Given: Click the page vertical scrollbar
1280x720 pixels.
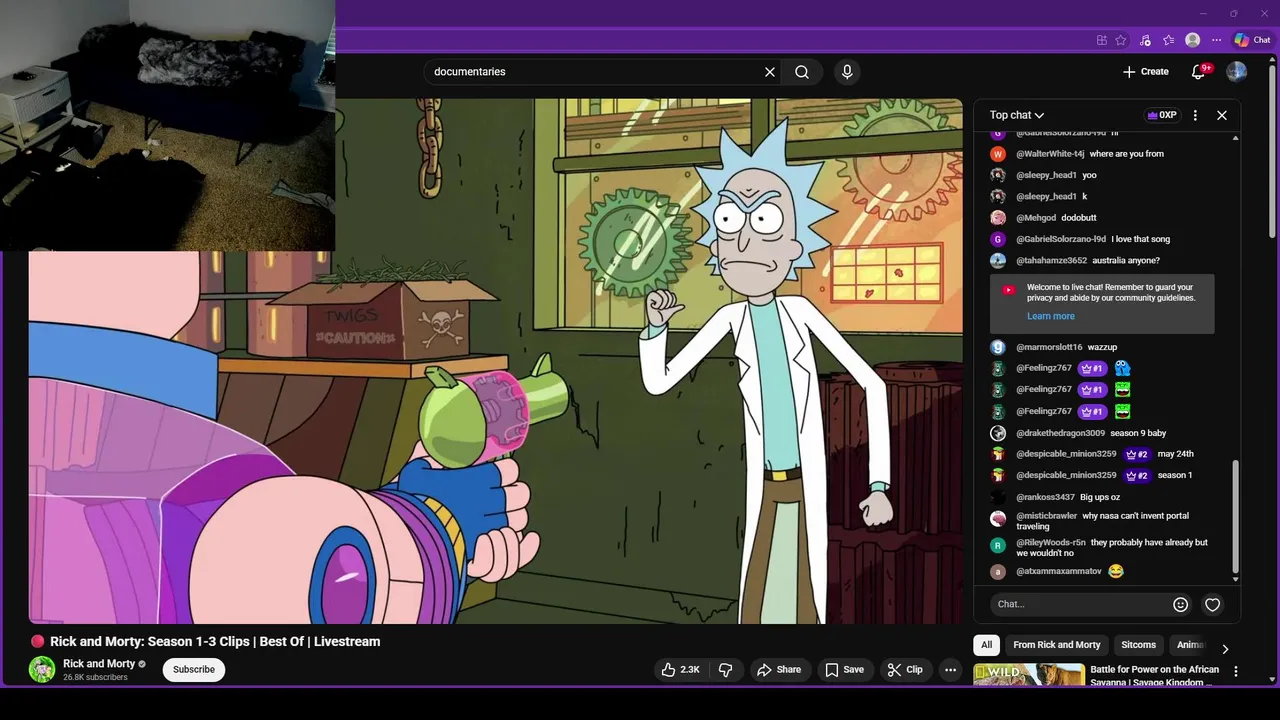Looking at the screenshot, I should [x=1273, y=150].
